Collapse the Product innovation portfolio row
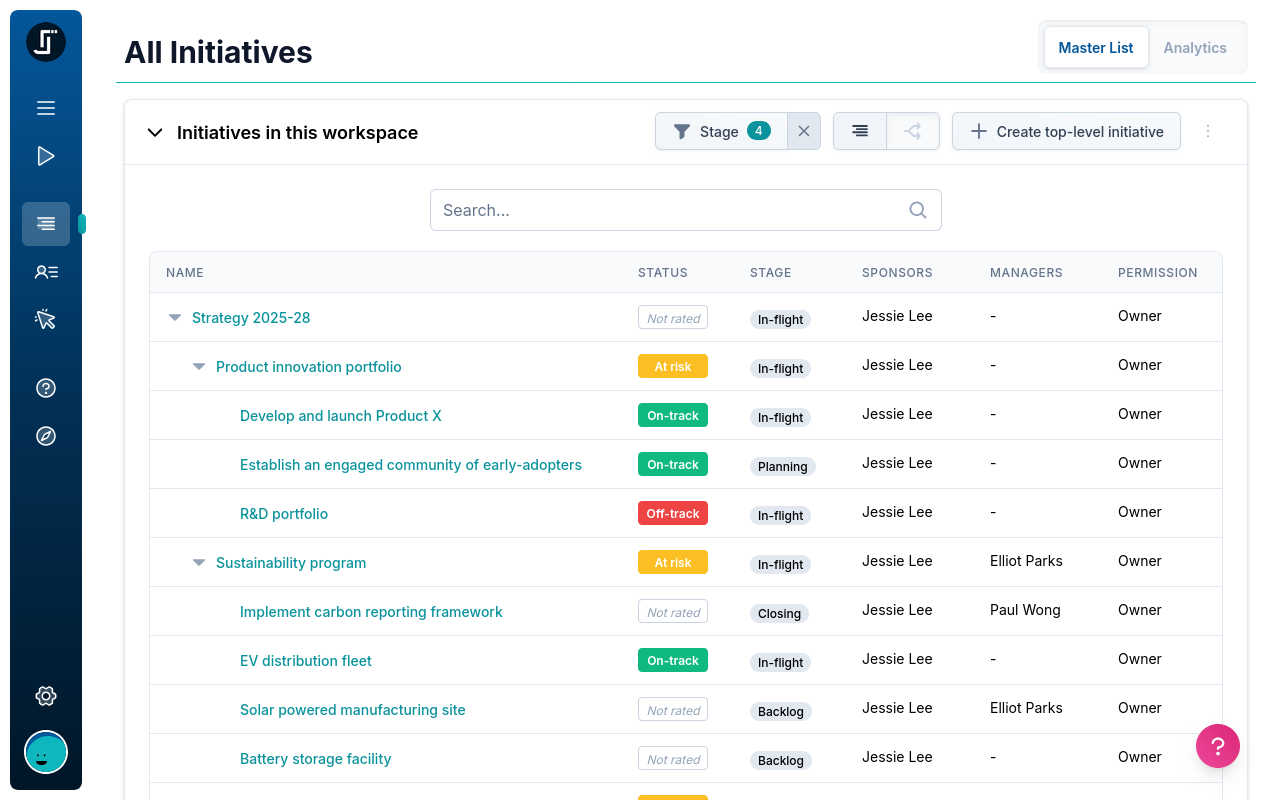The height and width of the screenshot is (800, 1280). tap(199, 367)
